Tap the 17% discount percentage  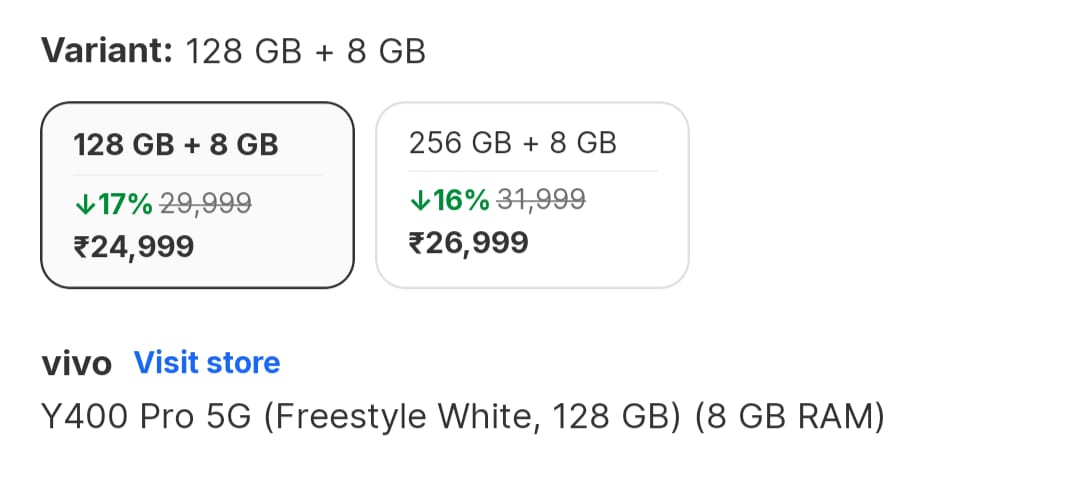125,204
